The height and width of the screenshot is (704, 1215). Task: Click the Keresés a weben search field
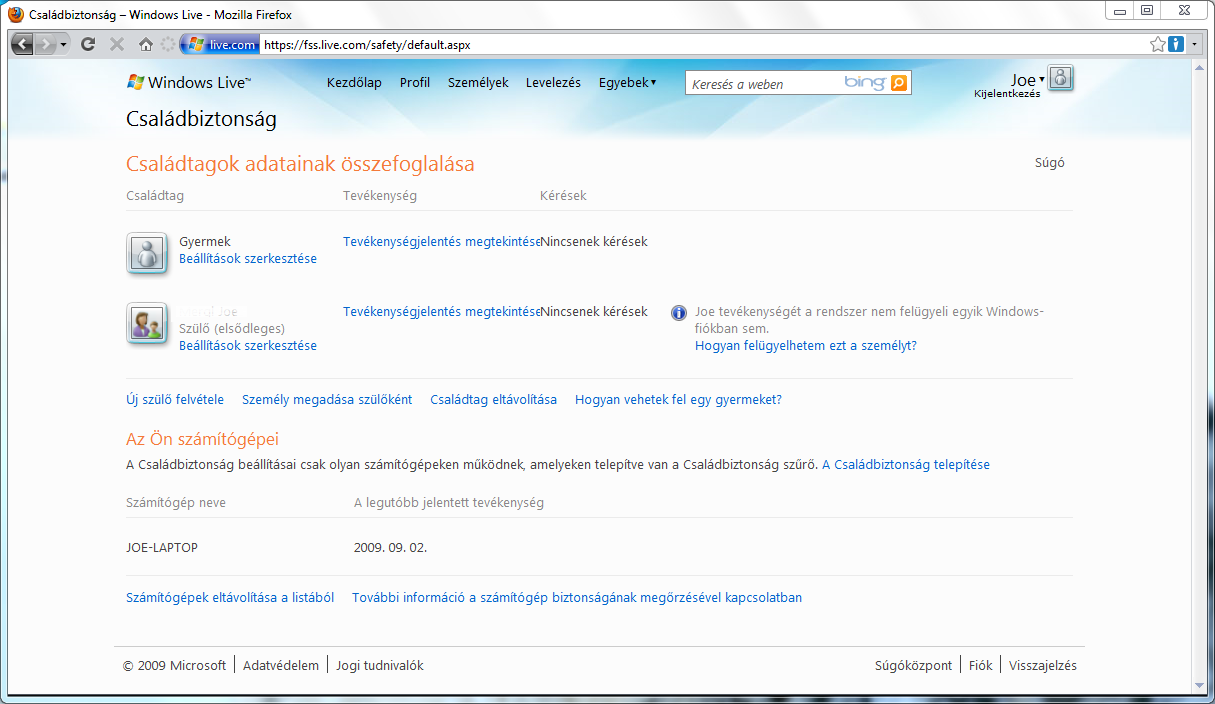click(763, 84)
